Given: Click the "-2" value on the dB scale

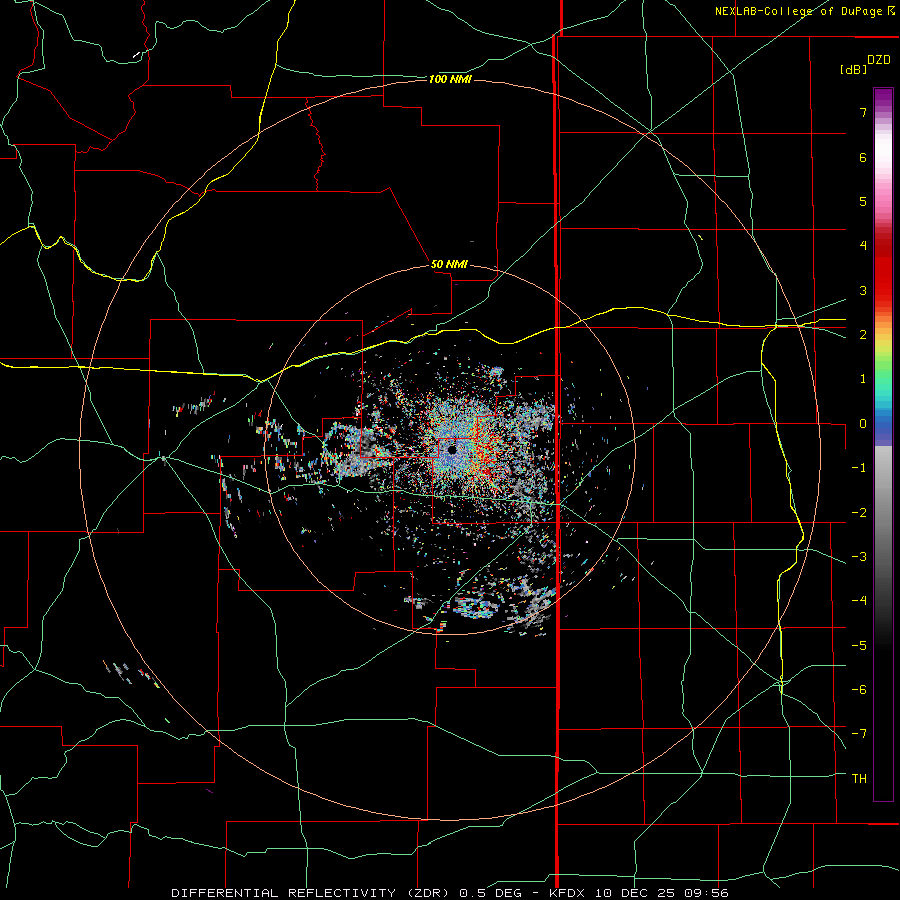Looking at the screenshot, I should [859, 513].
